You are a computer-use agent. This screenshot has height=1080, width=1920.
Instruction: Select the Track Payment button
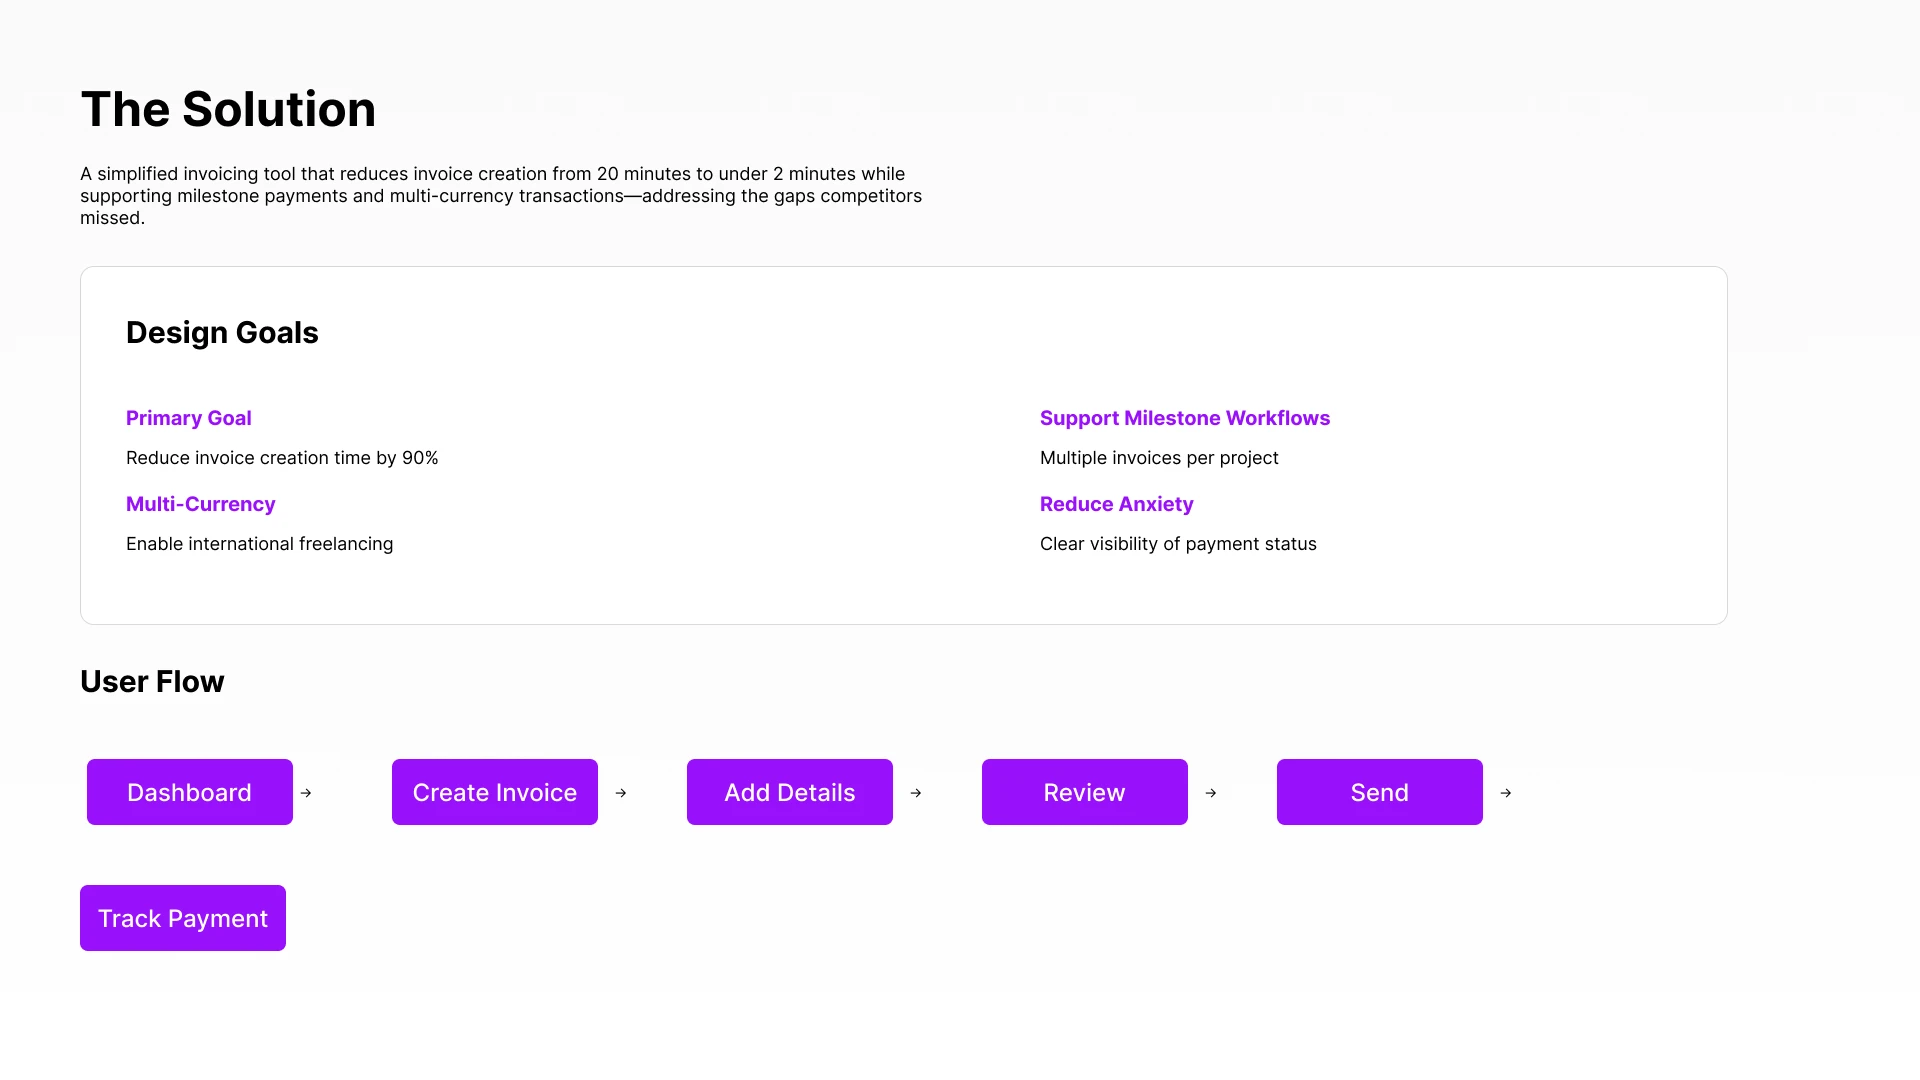183,918
